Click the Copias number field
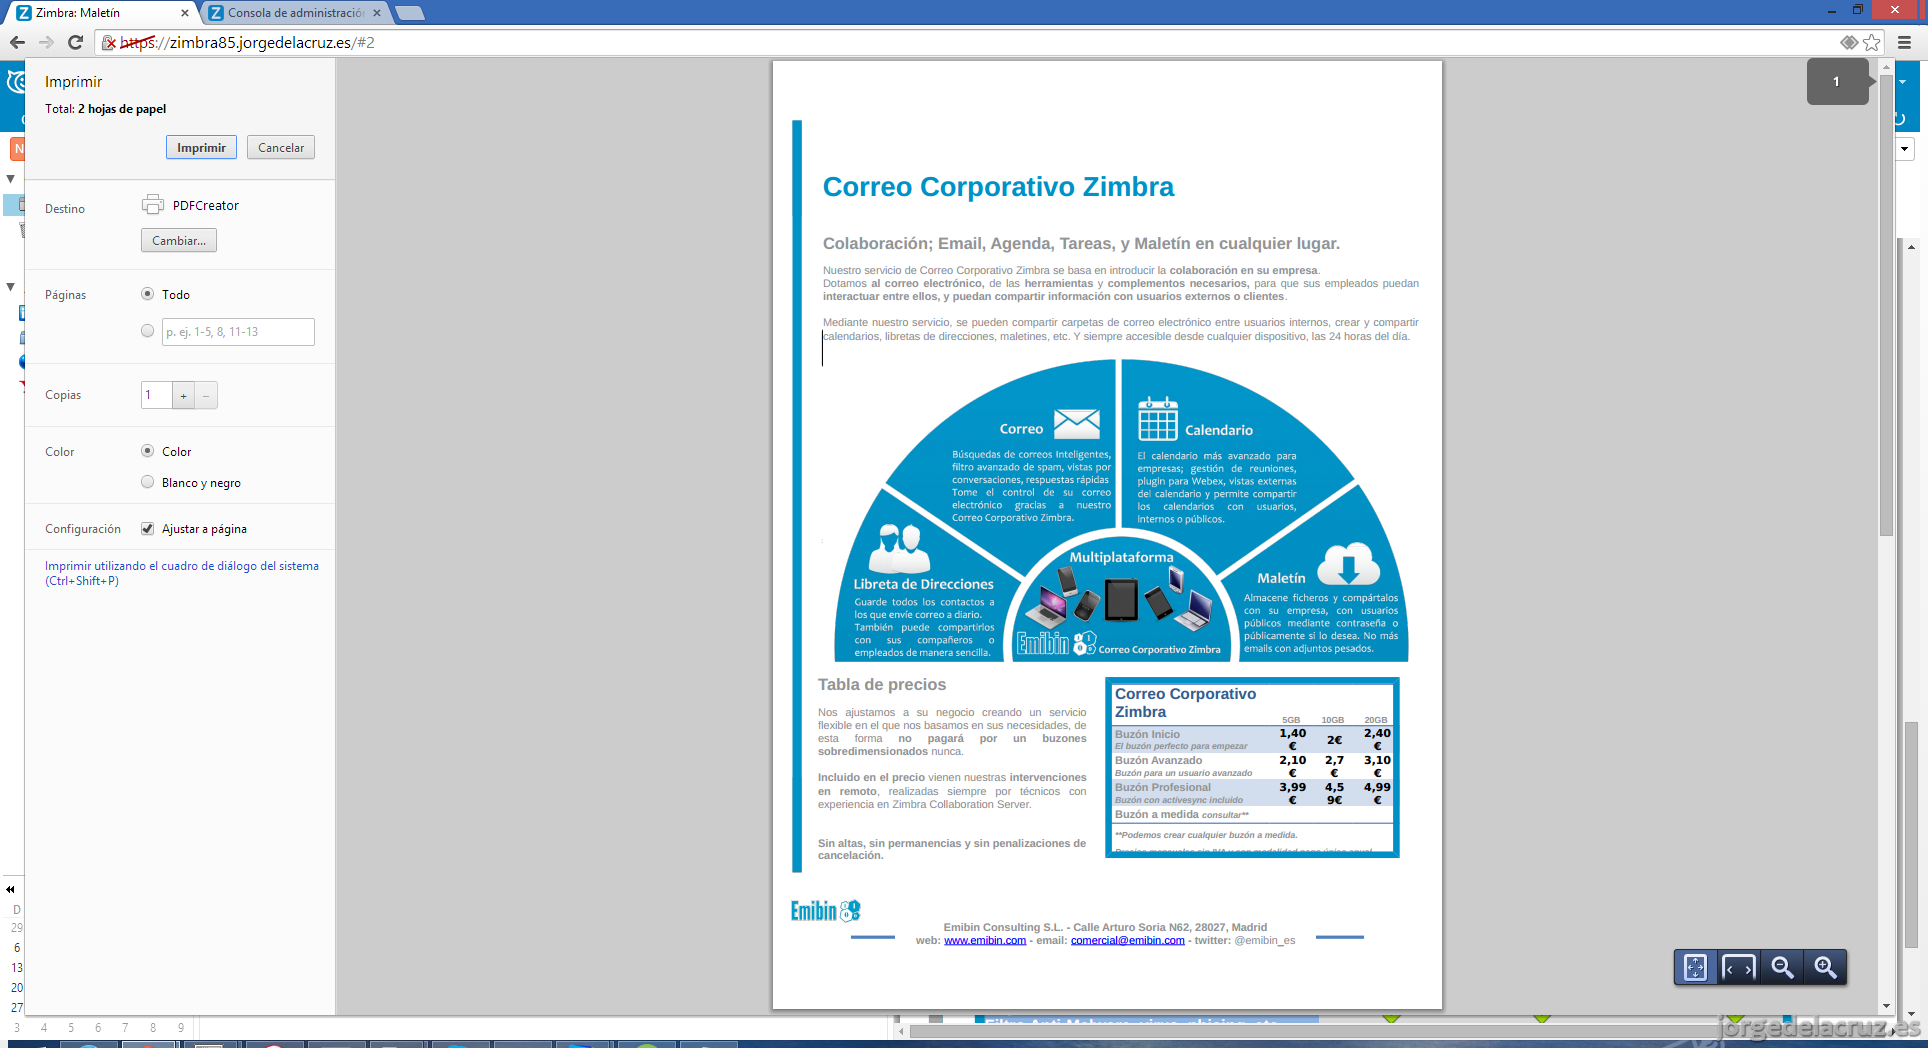This screenshot has width=1928, height=1048. point(157,395)
